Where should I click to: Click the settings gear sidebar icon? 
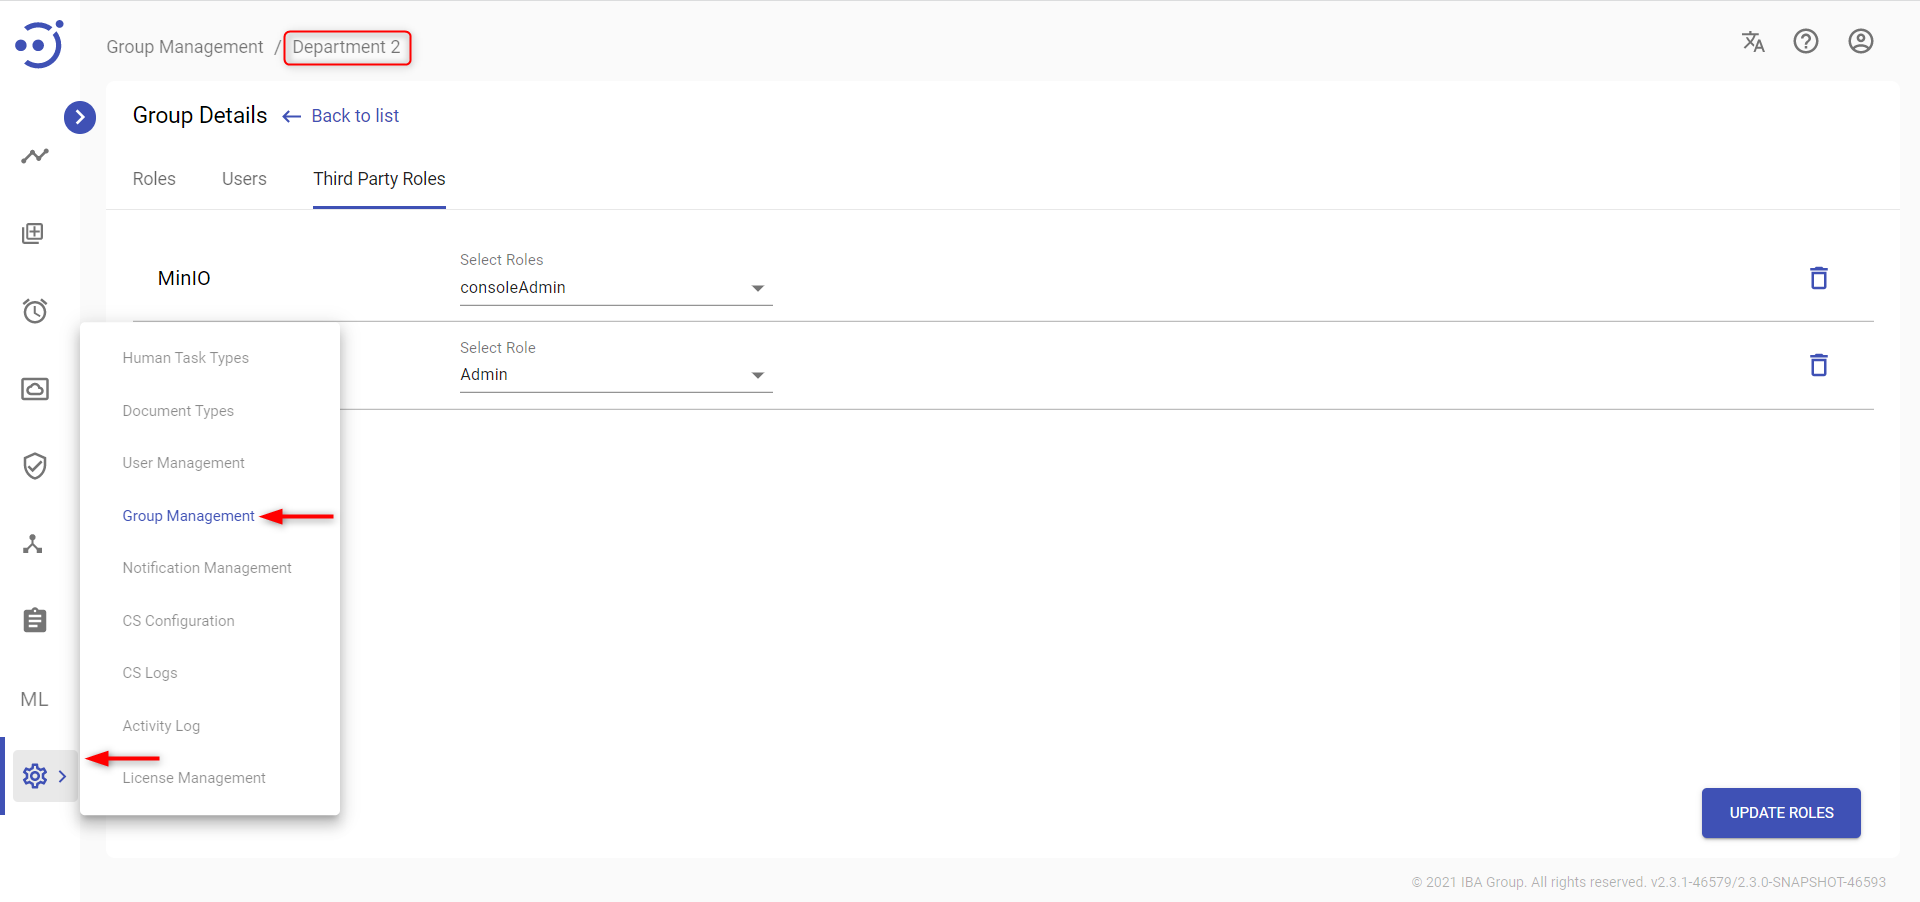[x=35, y=776]
